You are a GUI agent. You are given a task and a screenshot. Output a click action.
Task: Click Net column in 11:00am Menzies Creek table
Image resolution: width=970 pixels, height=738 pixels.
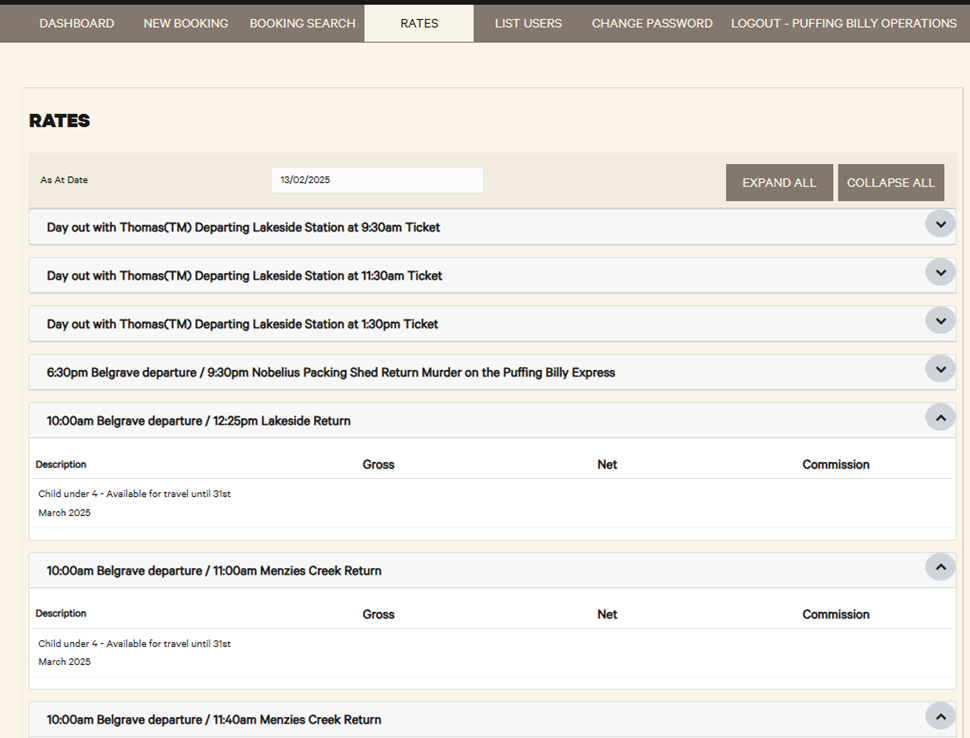click(607, 614)
